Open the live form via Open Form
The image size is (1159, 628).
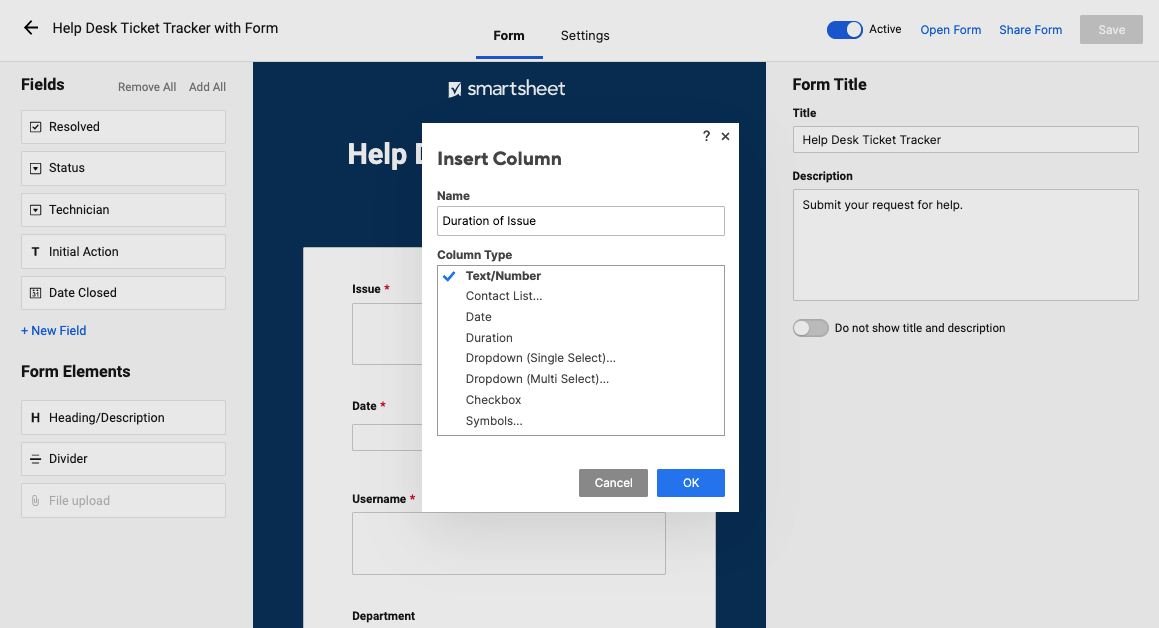950,29
